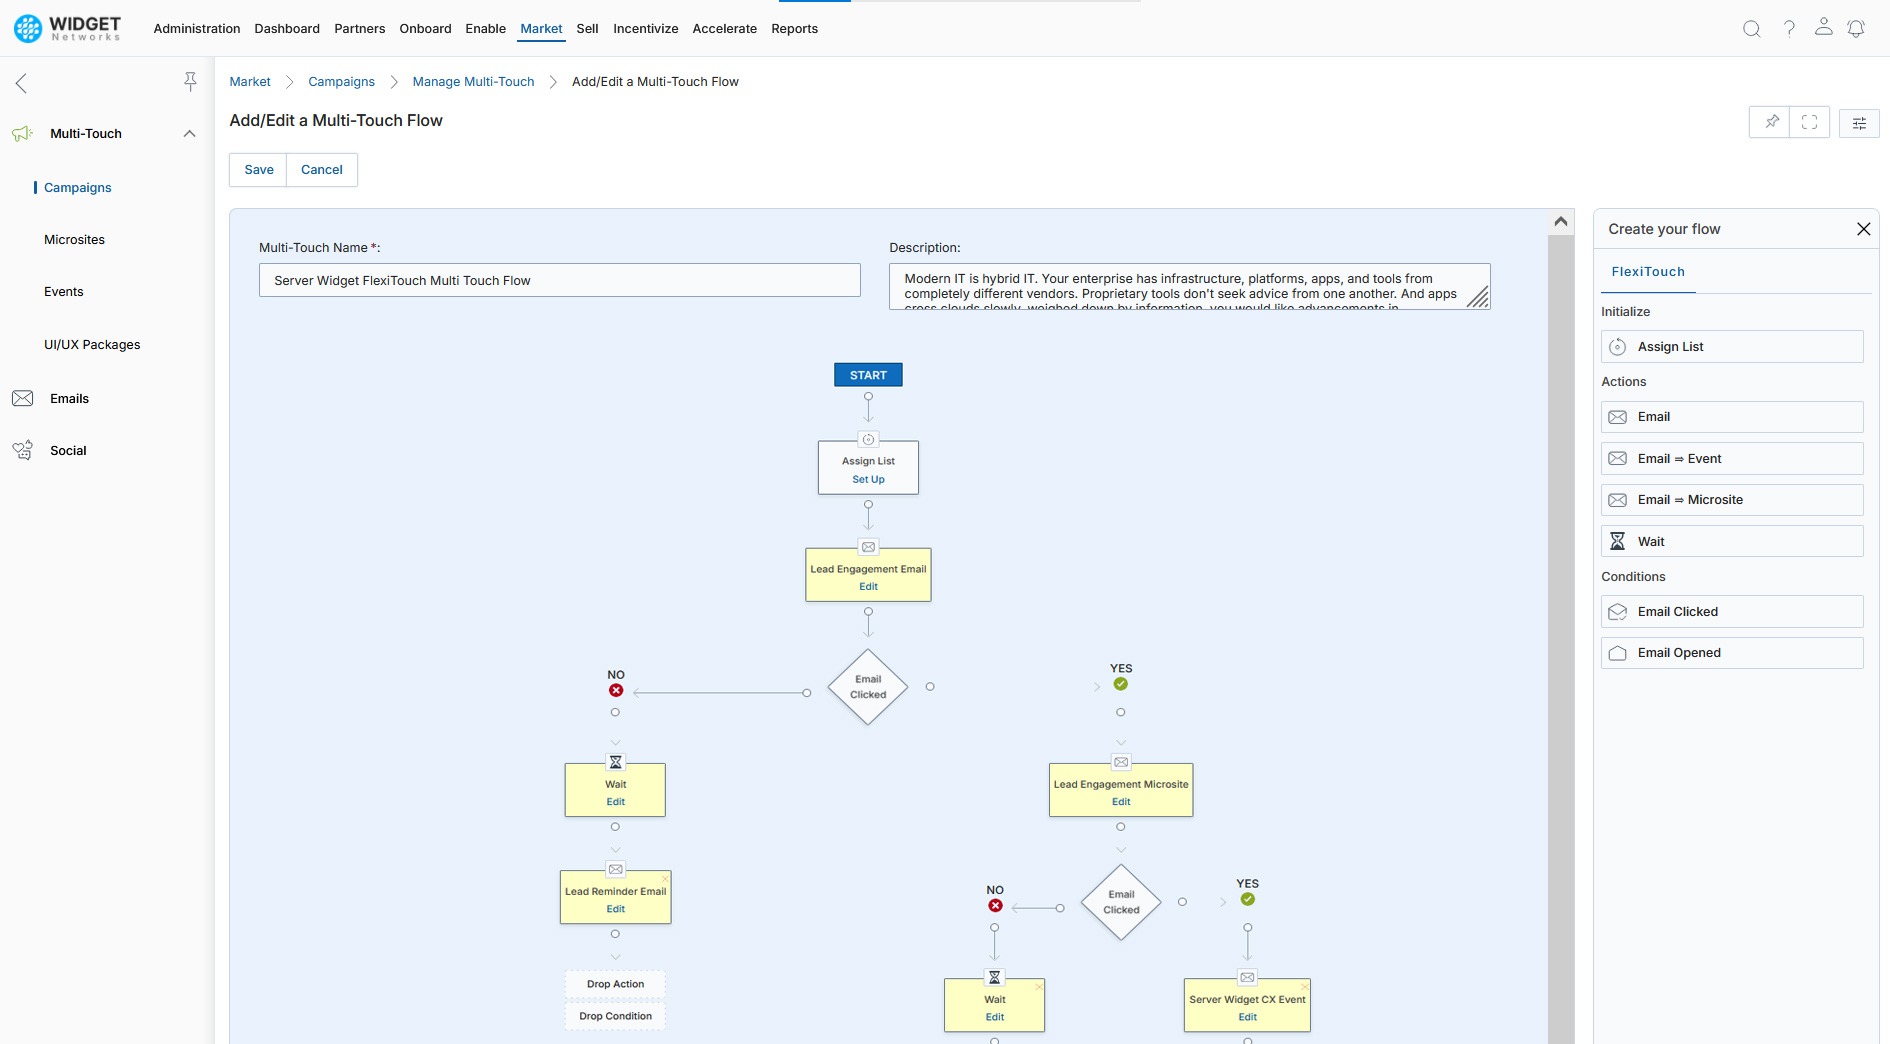Click the fullscreen expand icon
The height and width of the screenshot is (1044, 1890).
pos(1809,122)
